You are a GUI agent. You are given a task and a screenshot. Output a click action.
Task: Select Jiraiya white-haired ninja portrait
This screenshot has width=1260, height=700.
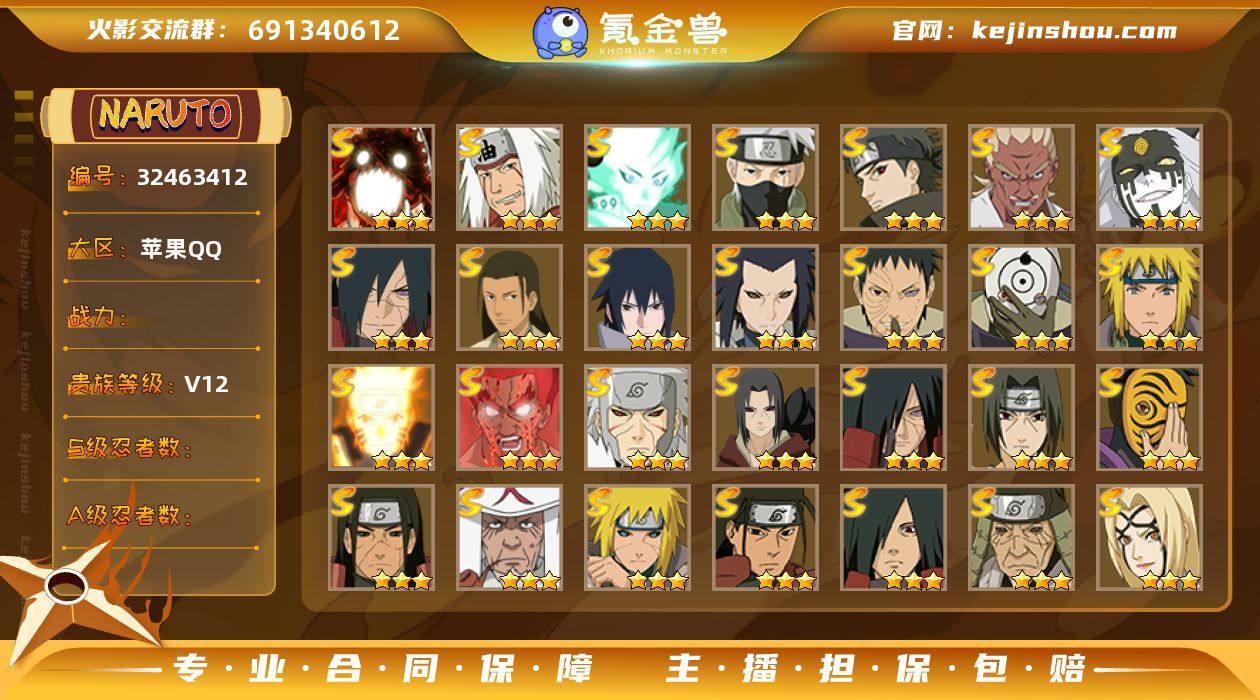[x=510, y=178]
